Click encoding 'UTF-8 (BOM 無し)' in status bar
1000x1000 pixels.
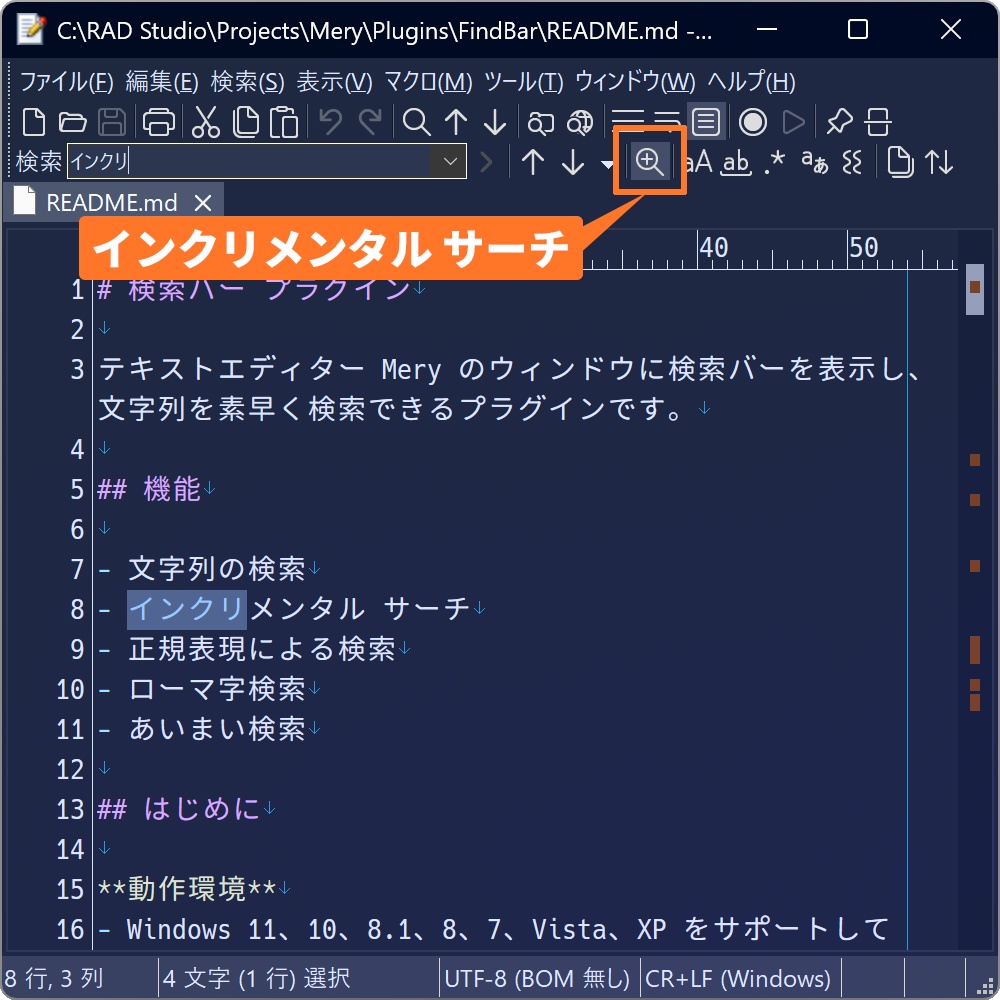(x=536, y=978)
